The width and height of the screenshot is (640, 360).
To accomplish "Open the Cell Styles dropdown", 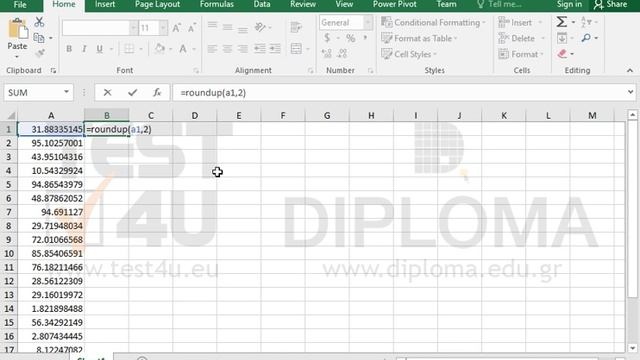I will [409, 54].
